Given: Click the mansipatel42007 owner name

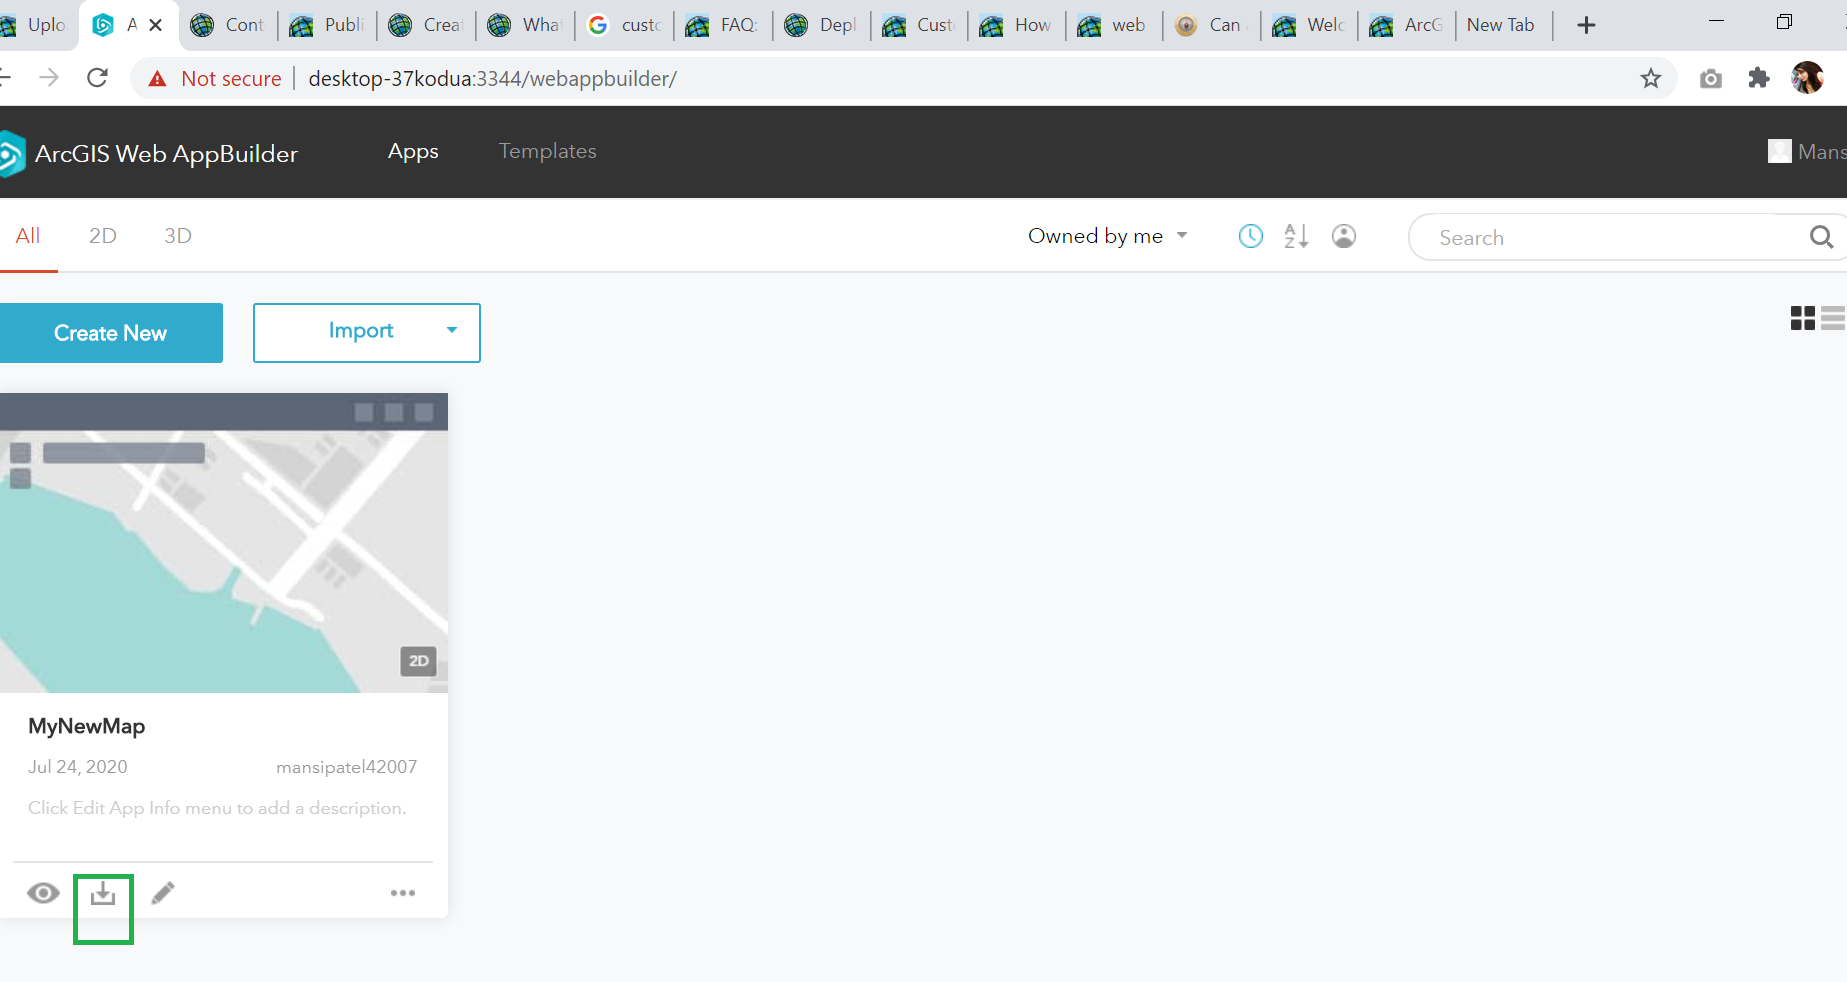Looking at the screenshot, I should click(346, 767).
